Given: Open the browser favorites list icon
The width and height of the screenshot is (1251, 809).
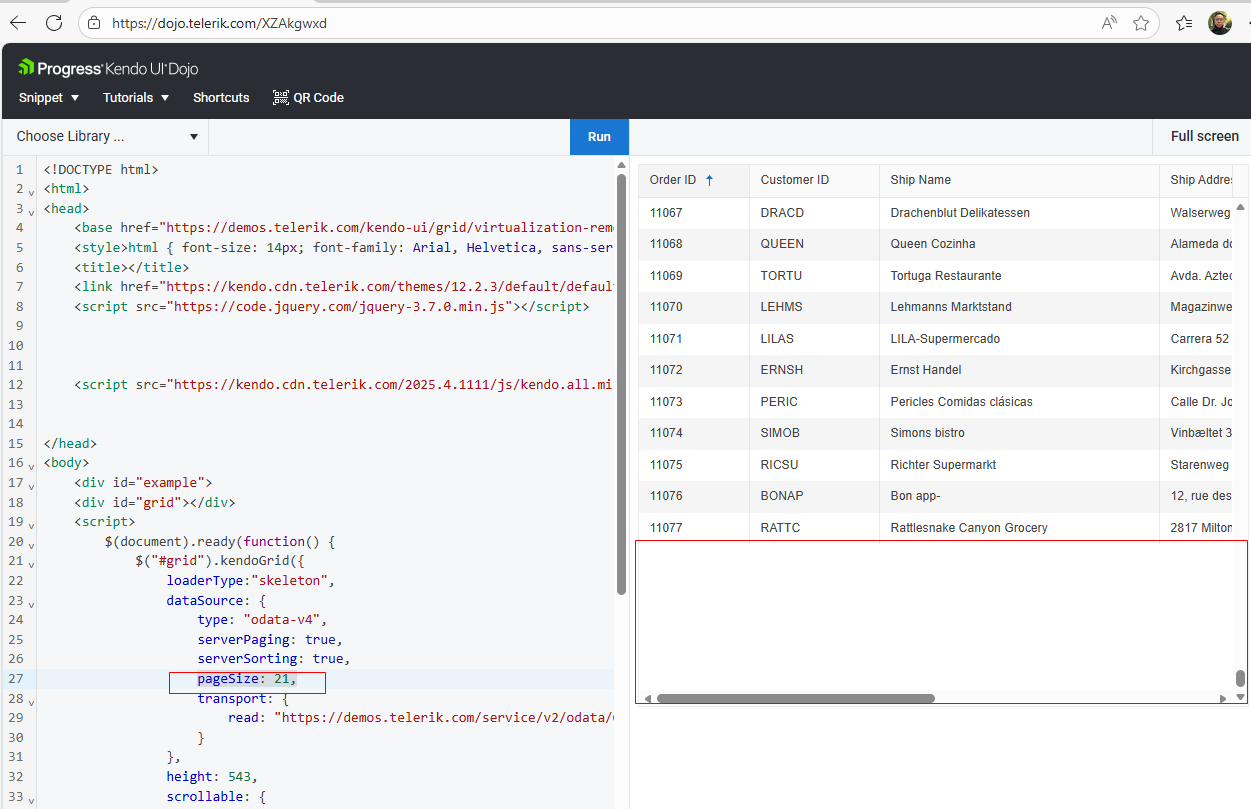Looking at the screenshot, I should [x=1184, y=23].
